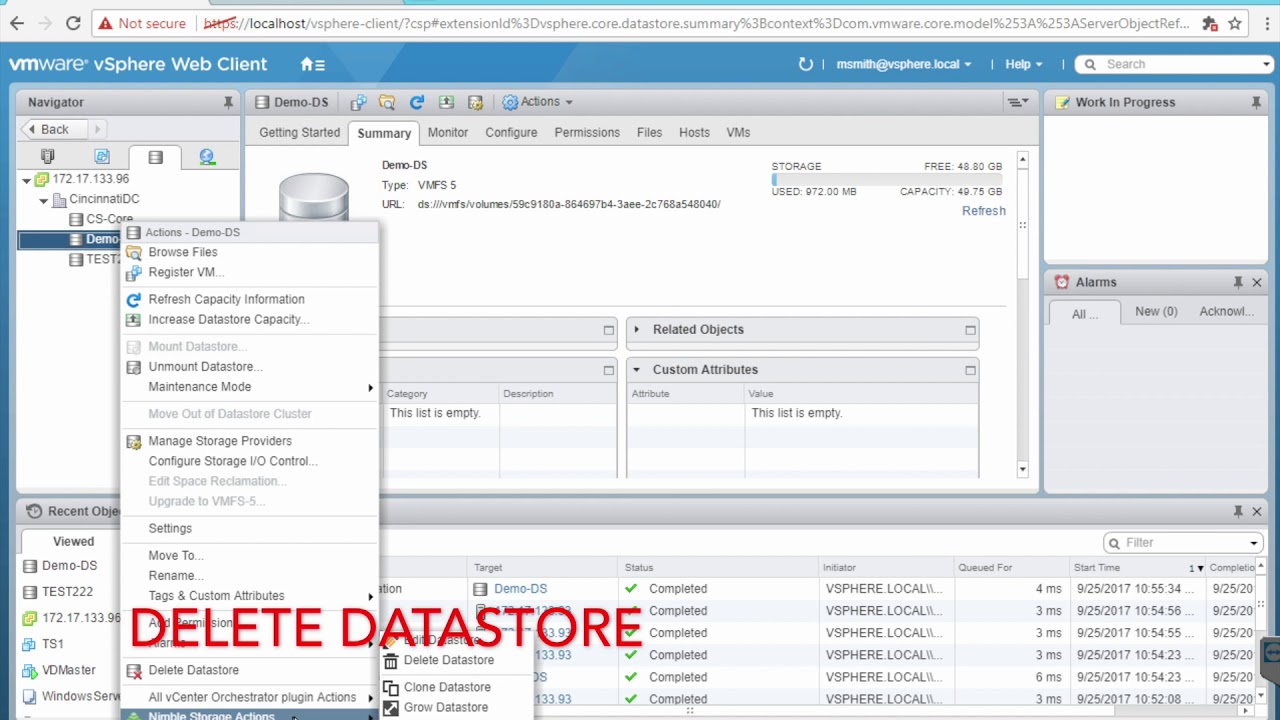The height and width of the screenshot is (720, 1280).
Task: Open TEST222 in Recent Objects list
Action: (67, 592)
